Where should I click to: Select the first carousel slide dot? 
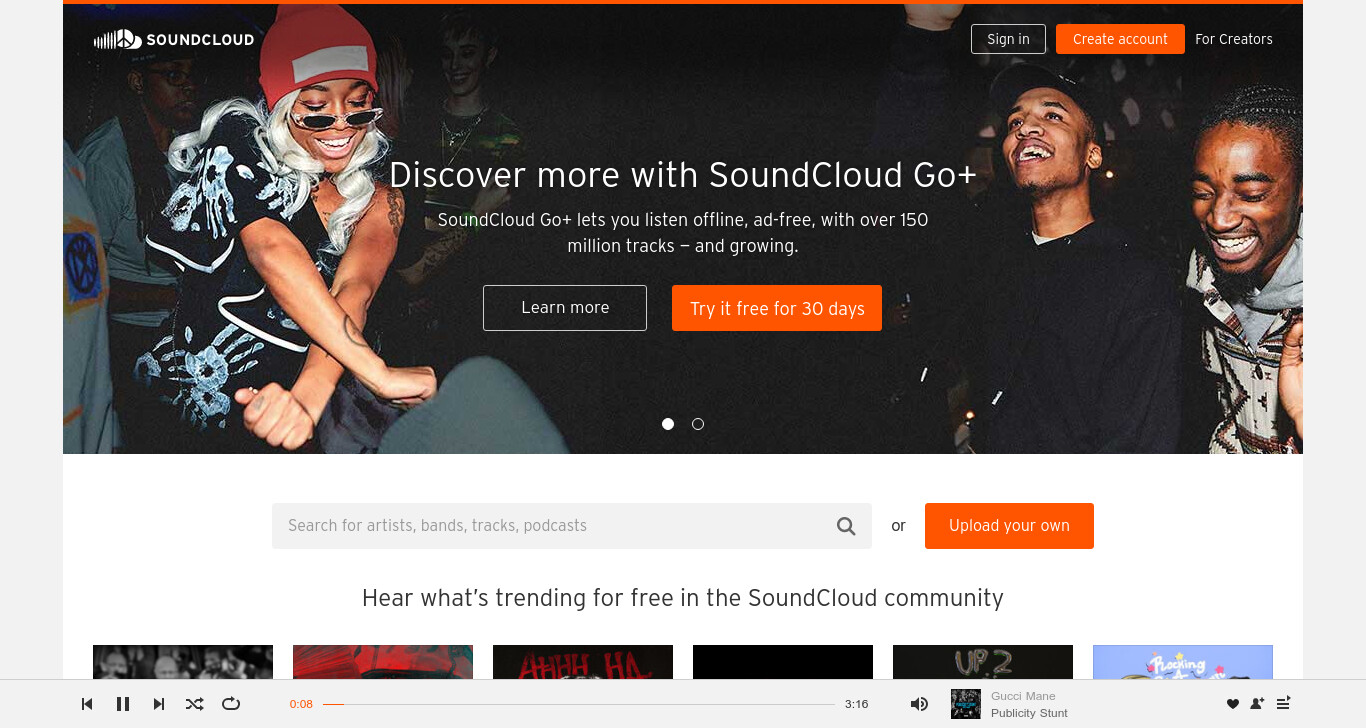pos(668,424)
